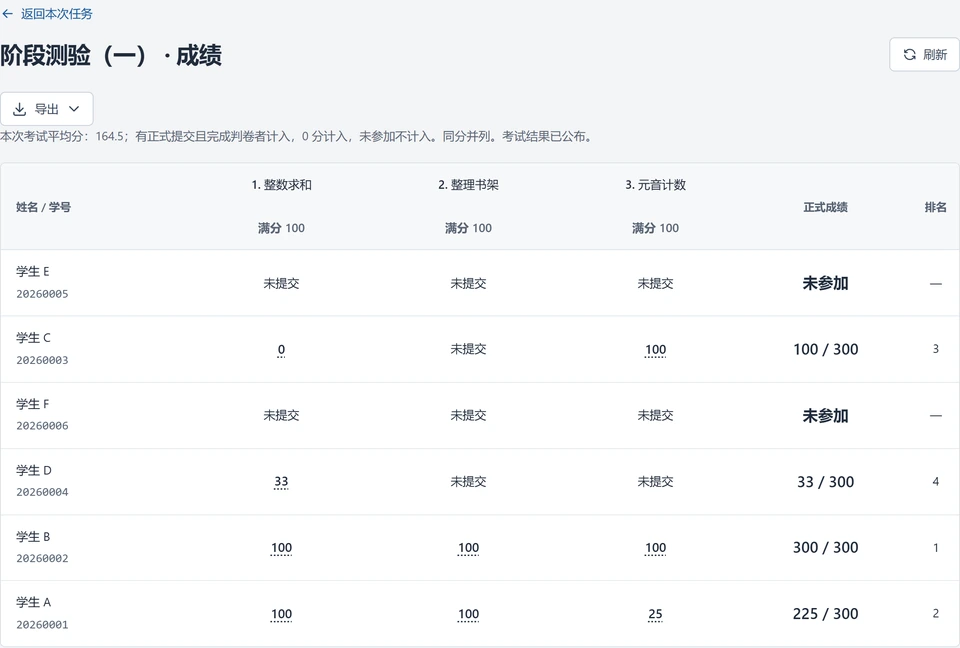Open 学生 D score 33 for 整数求和
This screenshot has height=648, width=960.
[x=281, y=482]
